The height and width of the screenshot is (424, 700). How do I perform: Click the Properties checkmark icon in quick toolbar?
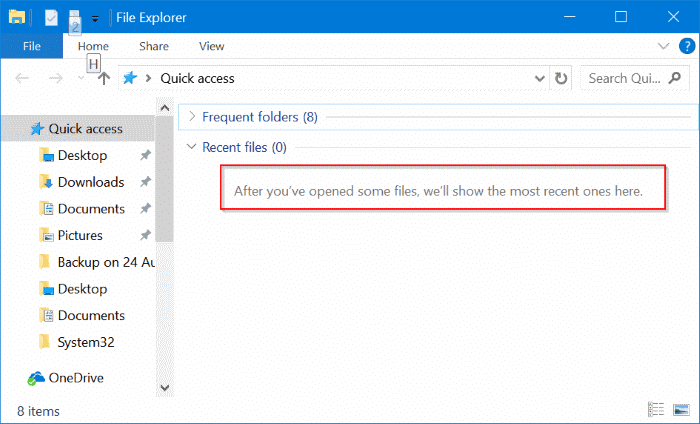coord(51,17)
